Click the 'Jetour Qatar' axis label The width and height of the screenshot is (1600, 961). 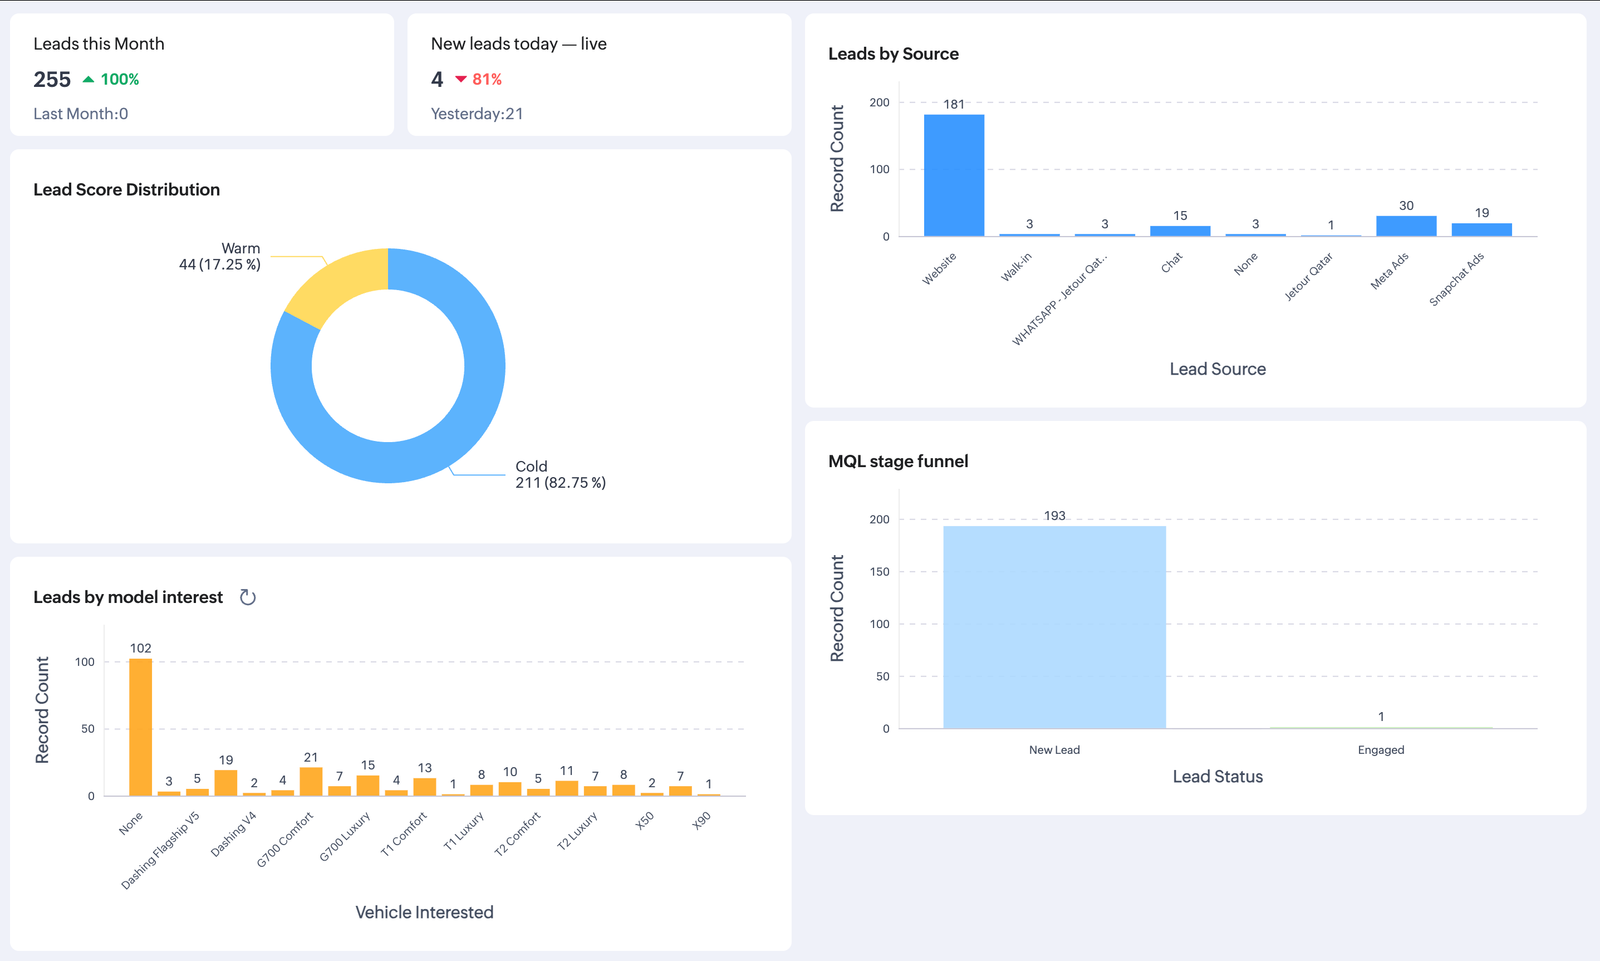(x=1308, y=277)
